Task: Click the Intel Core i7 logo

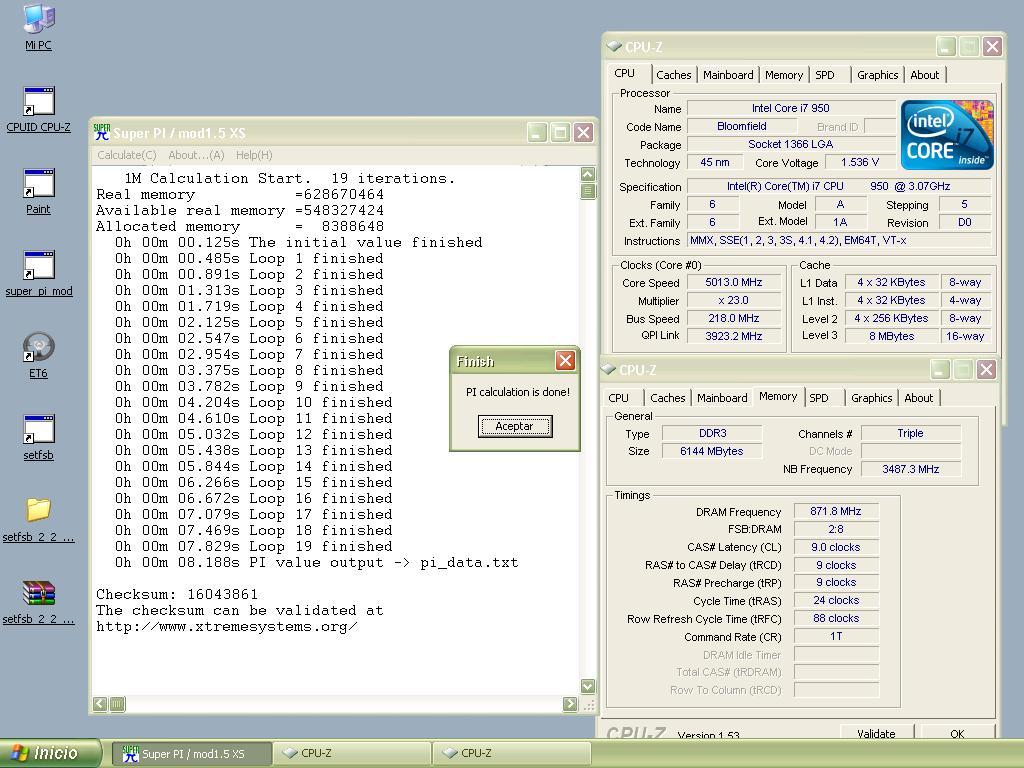Action: coord(946,135)
